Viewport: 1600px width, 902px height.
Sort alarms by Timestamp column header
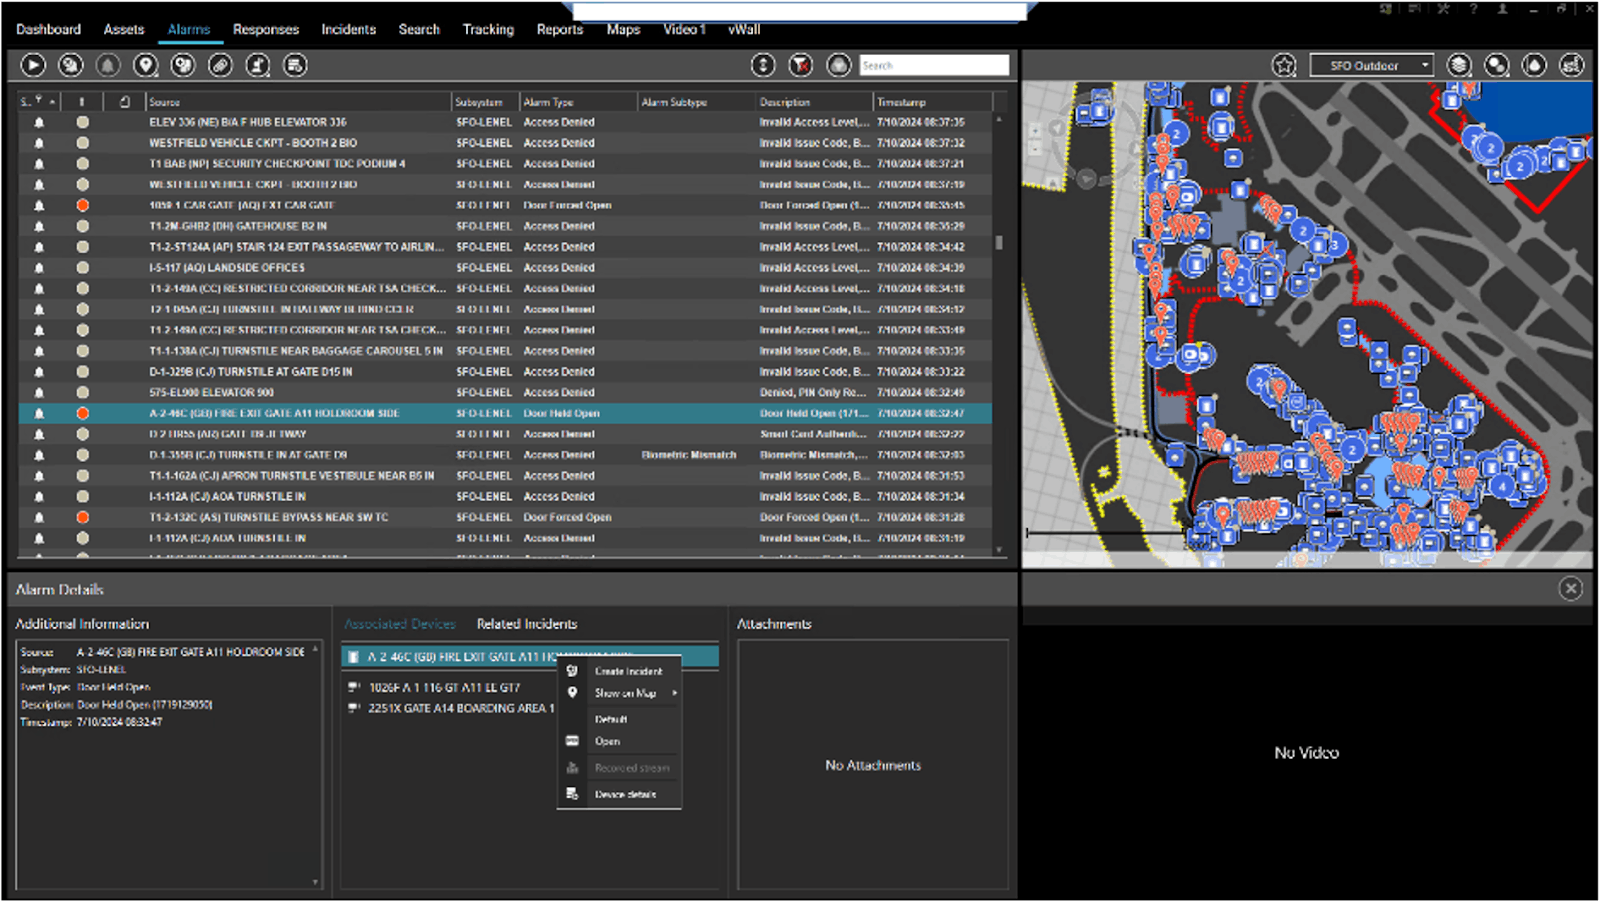point(901,102)
